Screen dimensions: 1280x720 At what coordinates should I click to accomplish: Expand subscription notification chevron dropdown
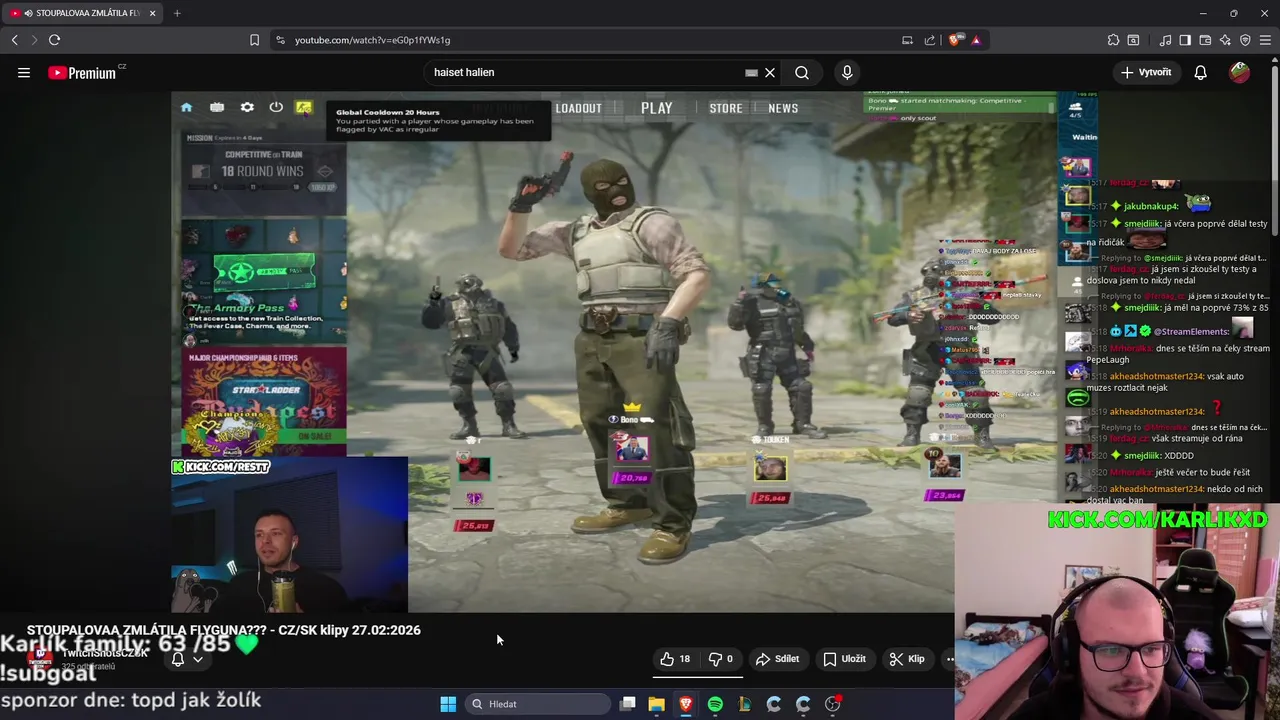197,659
